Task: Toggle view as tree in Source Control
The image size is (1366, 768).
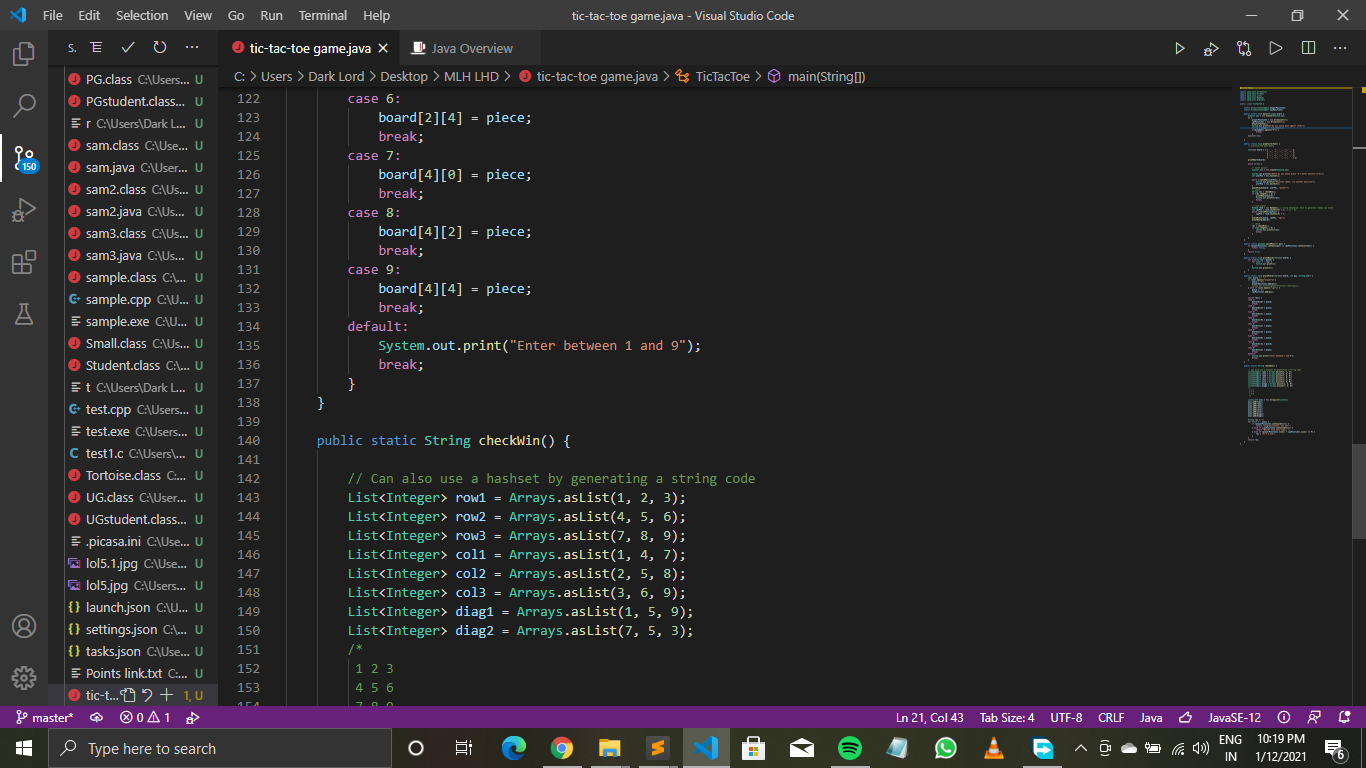Action: (96, 47)
